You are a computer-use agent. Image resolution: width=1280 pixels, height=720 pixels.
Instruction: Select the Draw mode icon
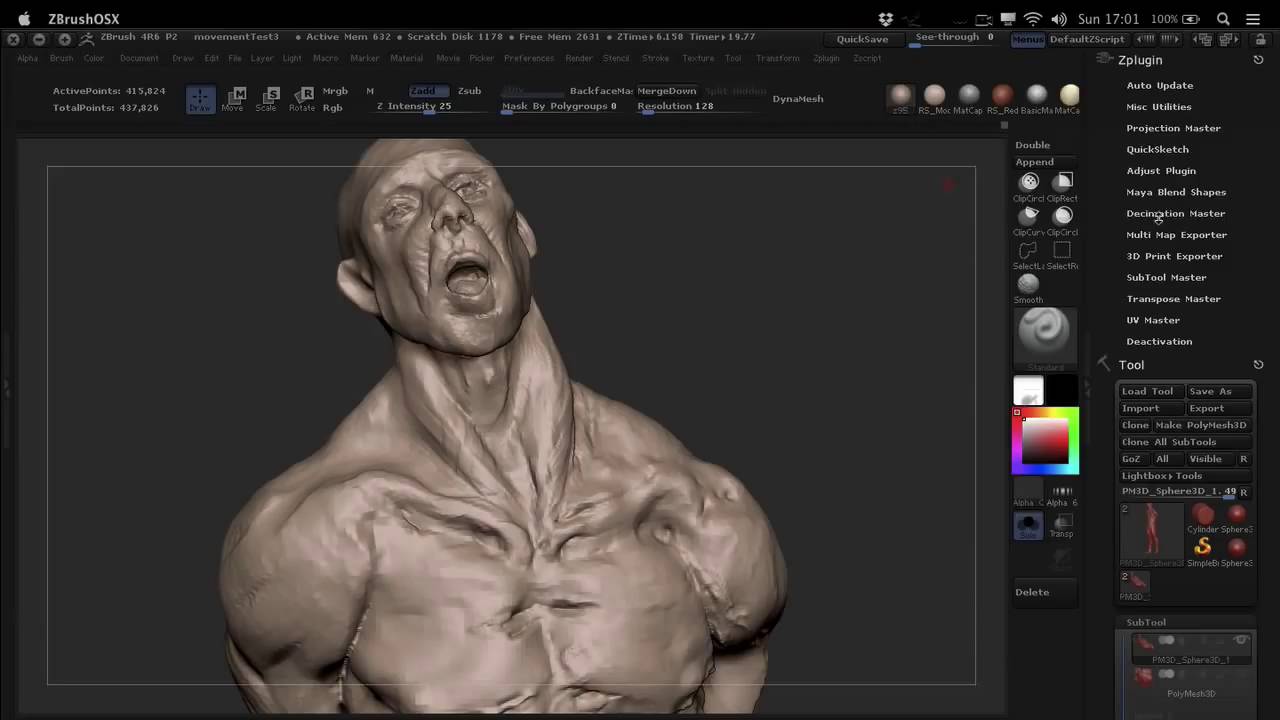coord(200,99)
